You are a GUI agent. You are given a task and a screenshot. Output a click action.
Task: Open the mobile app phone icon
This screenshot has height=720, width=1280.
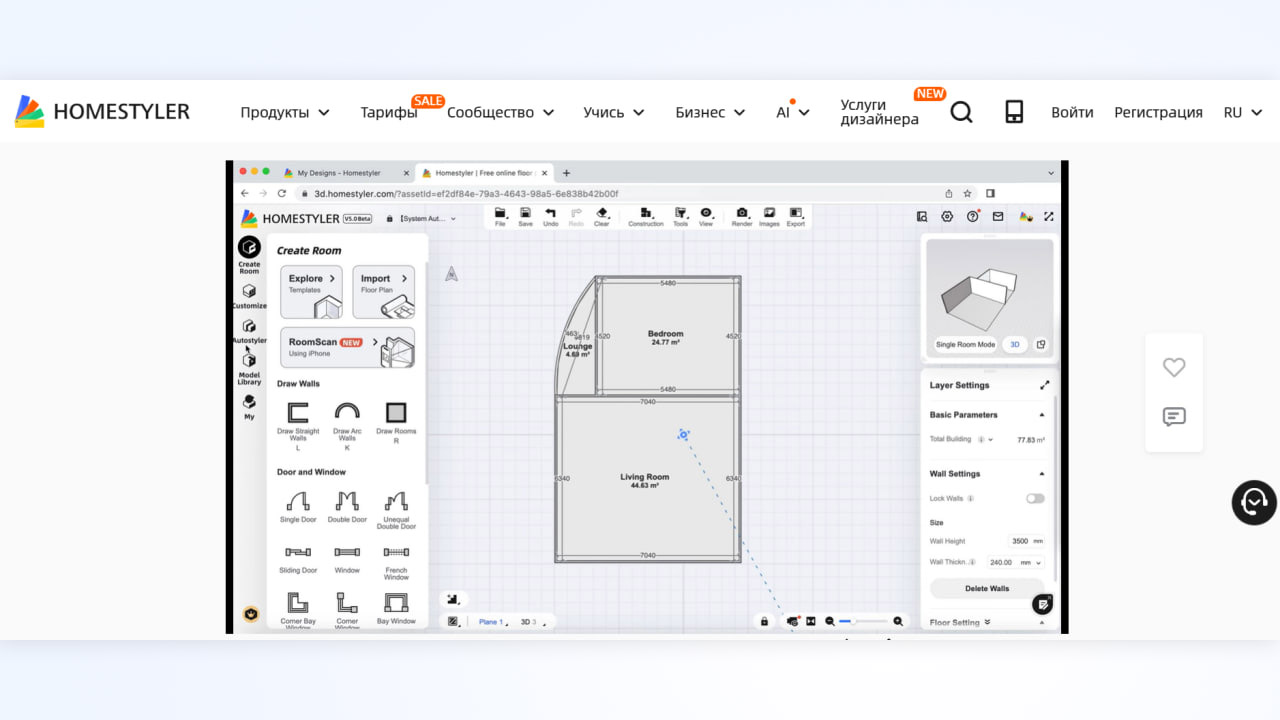(1014, 112)
